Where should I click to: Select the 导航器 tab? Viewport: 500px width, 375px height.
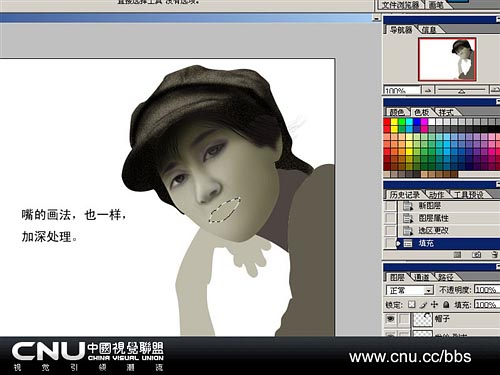click(401, 30)
